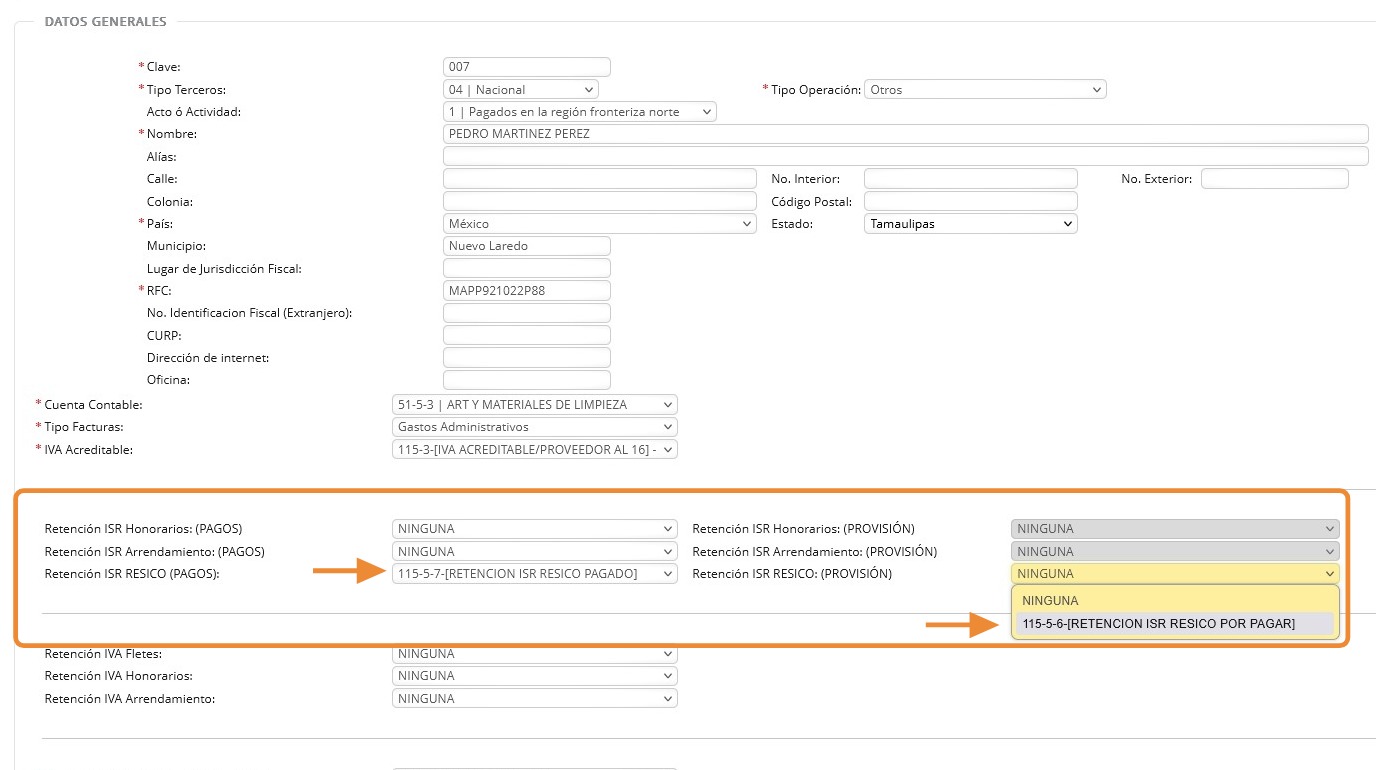Click the RFC field with MAPP921022P88
1376x770 pixels.
click(527, 290)
